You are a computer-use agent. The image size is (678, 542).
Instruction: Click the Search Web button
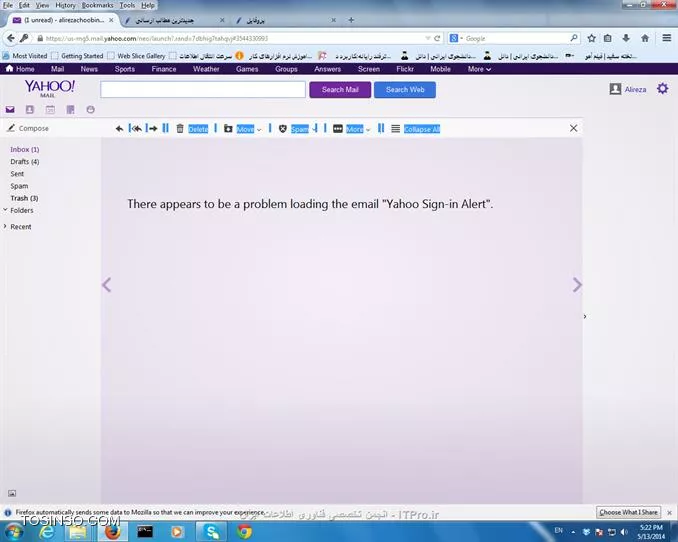tap(405, 90)
